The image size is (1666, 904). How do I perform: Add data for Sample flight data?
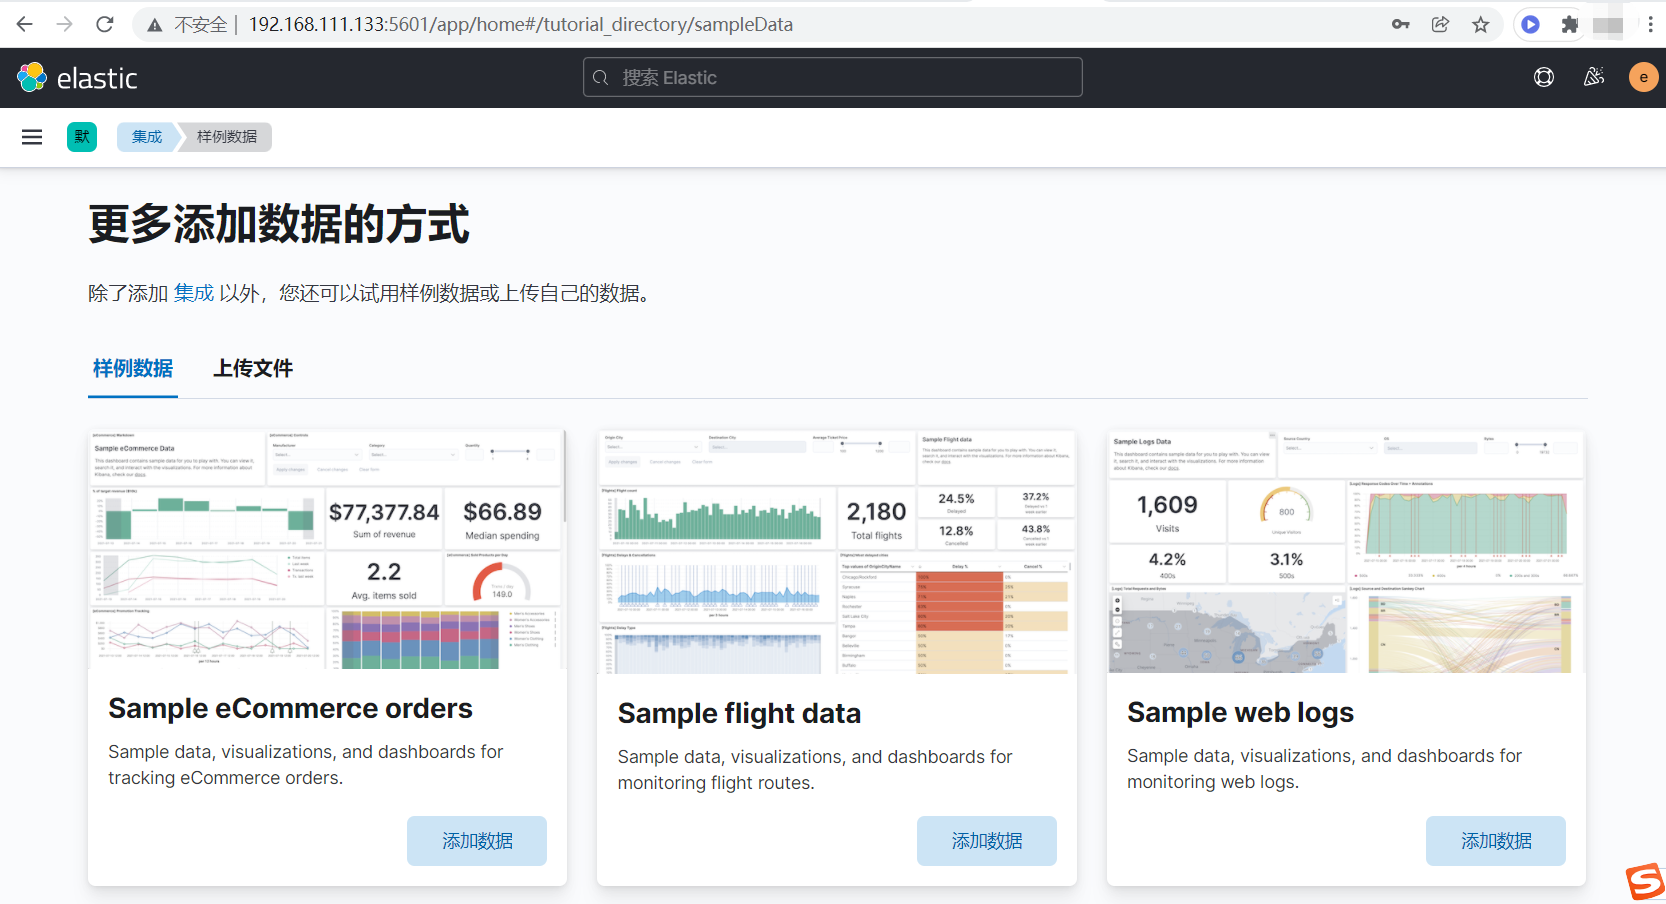[987, 841]
